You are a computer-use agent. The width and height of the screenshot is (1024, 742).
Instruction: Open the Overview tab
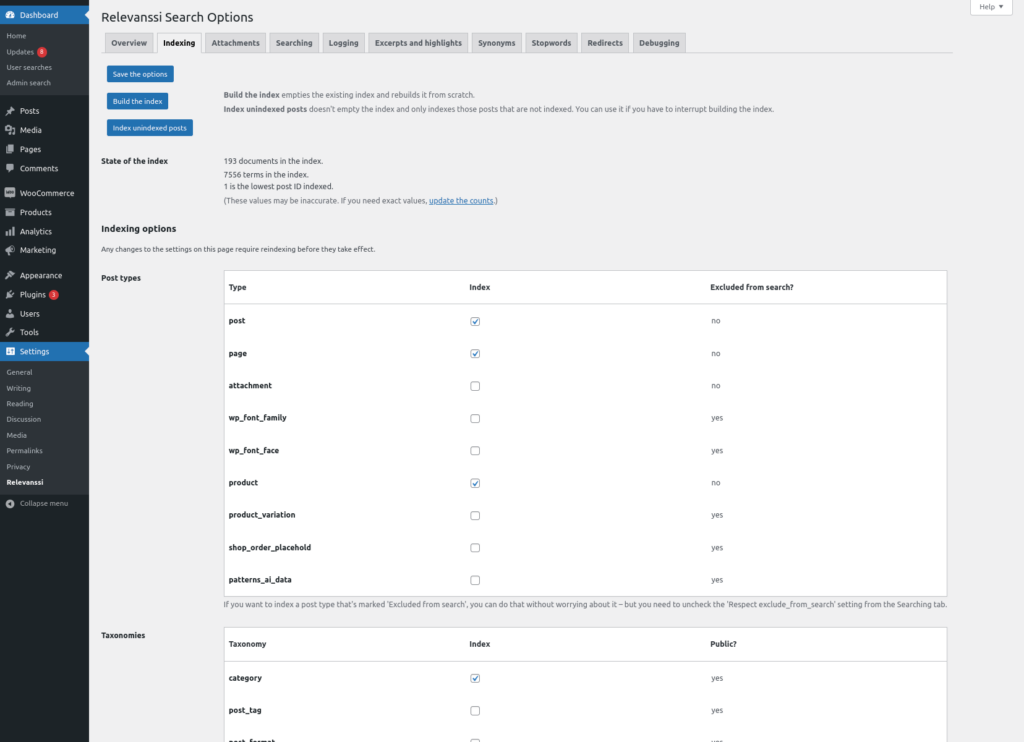[x=129, y=43]
